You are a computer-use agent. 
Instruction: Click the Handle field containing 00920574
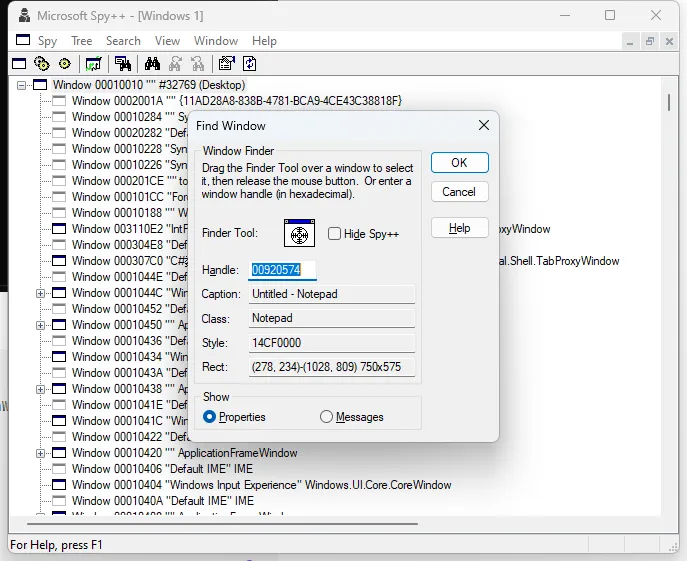pos(282,270)
